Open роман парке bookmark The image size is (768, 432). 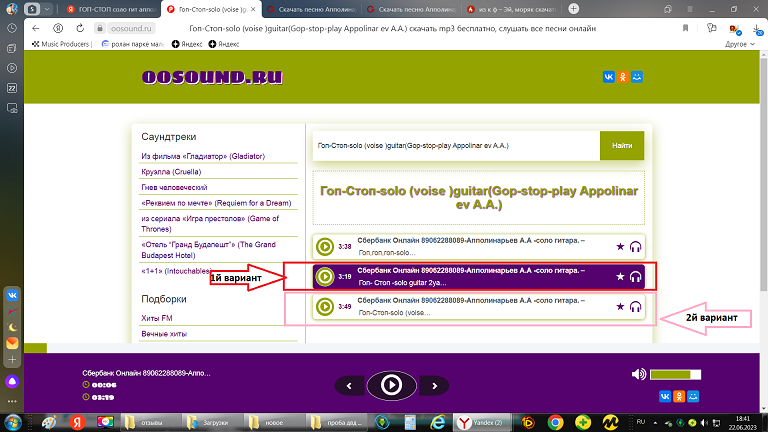(x=133, y=44)
